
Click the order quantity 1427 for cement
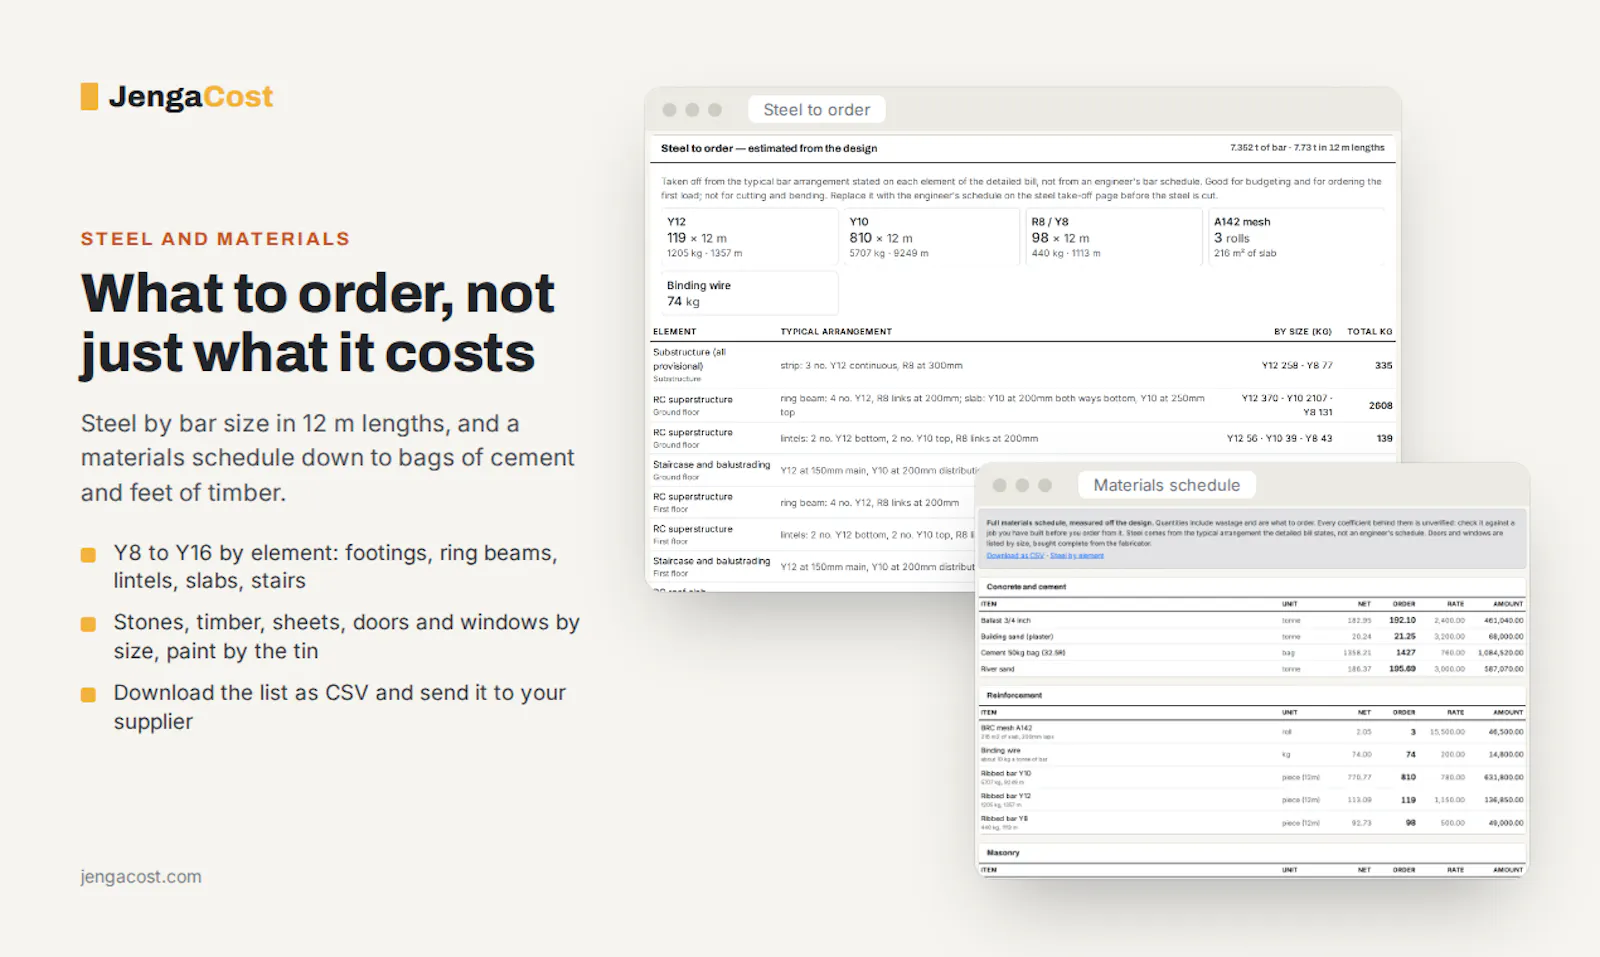pos(1406,653)
